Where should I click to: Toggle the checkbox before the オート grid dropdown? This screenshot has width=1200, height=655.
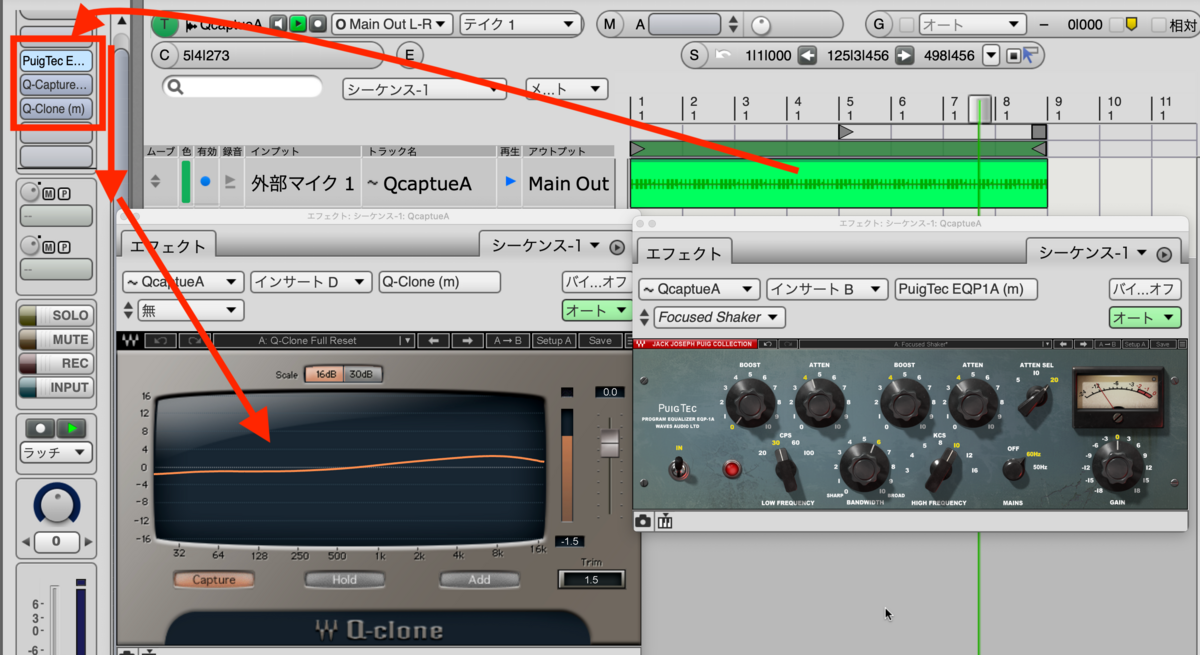click(x=907, y=25)
